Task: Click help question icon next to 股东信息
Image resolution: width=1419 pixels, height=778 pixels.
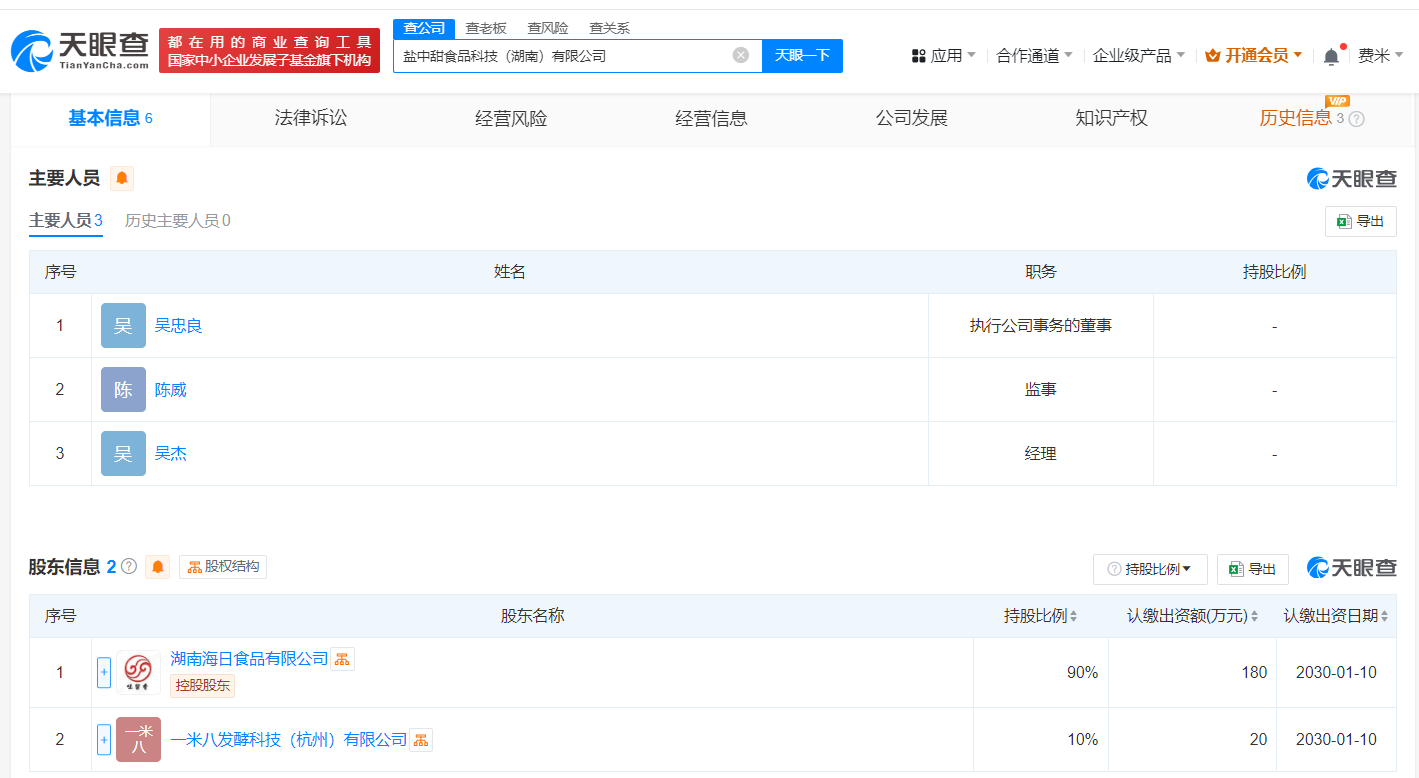Action: 129,567
